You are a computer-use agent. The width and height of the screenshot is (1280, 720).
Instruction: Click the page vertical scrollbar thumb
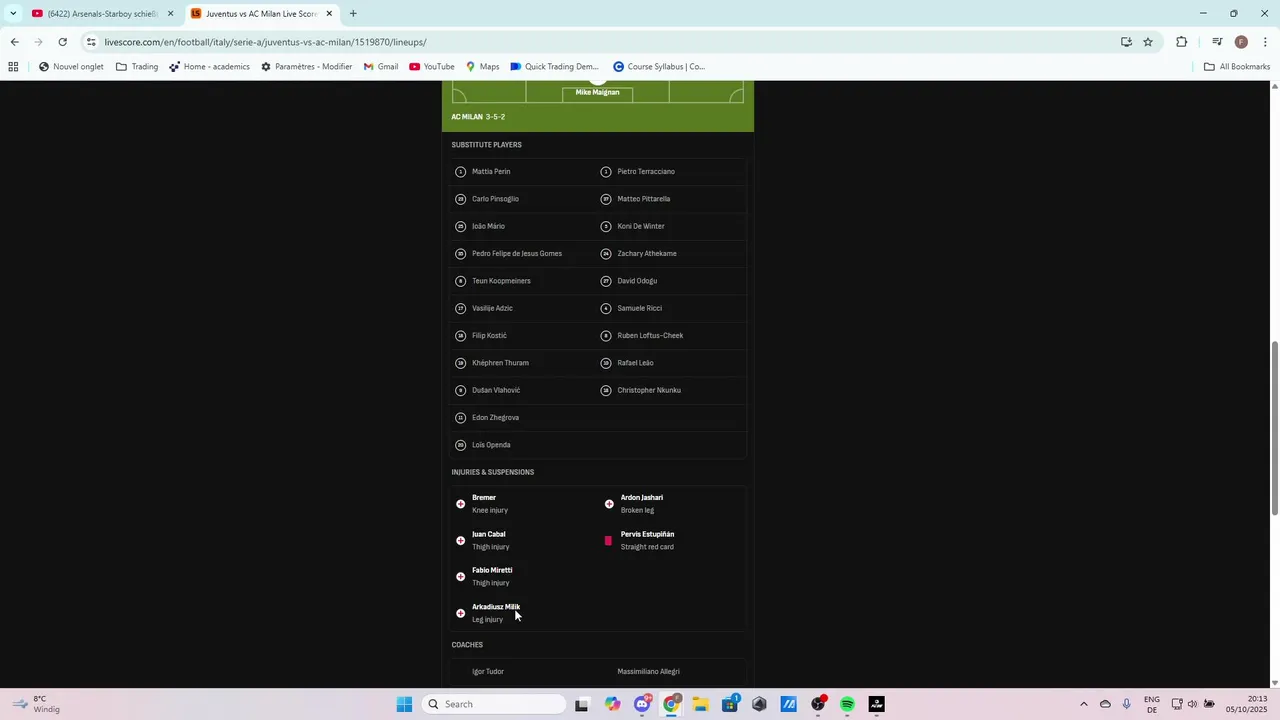pyautogui.click(x=1274, y=427)
